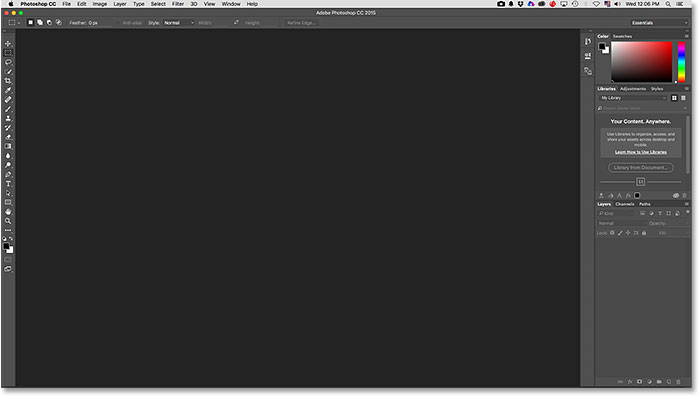Viewport: 699px width, 396px height.
Task: Click the Search Adobe Stock field
Action: [641, 108]
